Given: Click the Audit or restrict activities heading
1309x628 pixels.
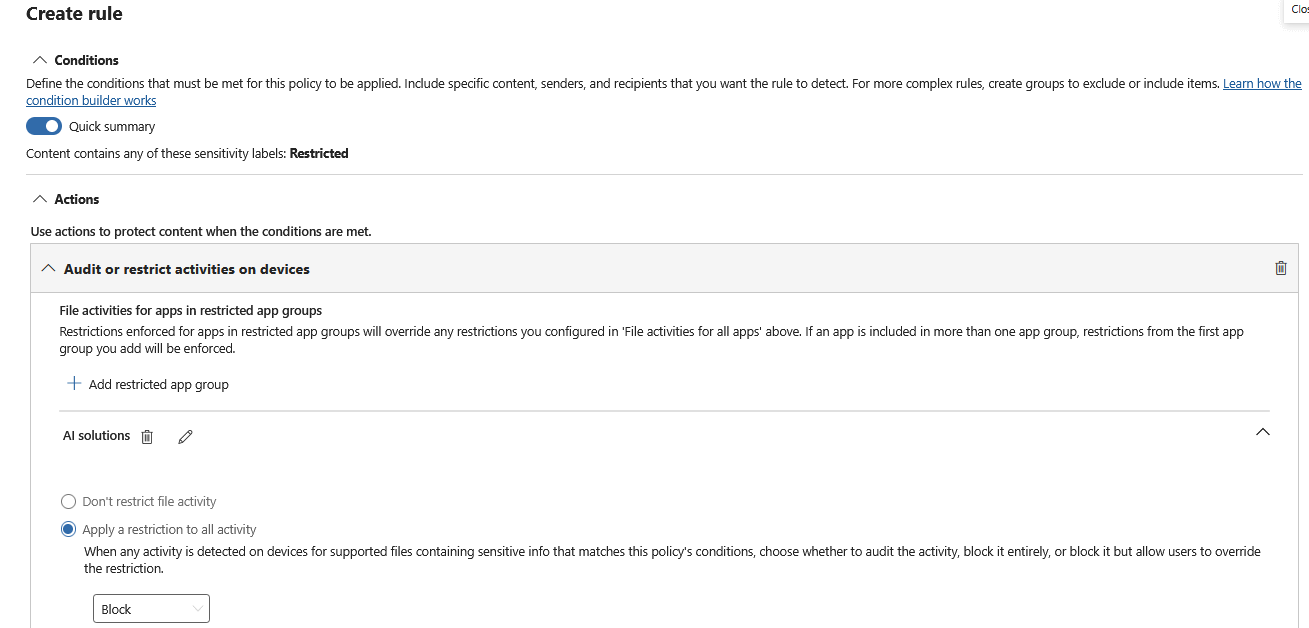Looking at the screenshot, I should [x=187, y=269].
